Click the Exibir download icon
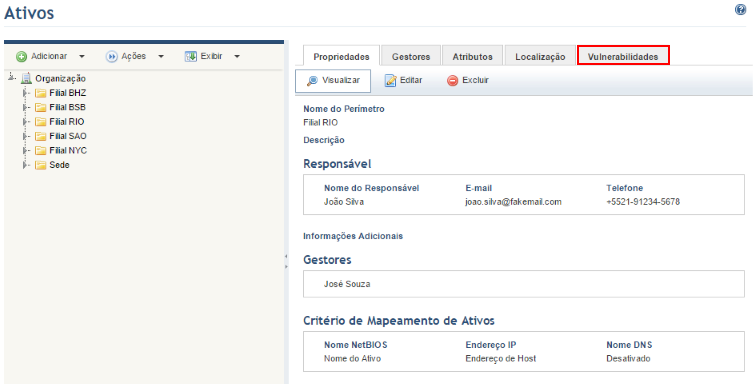756x384 pixels. [x=190, y=56]
